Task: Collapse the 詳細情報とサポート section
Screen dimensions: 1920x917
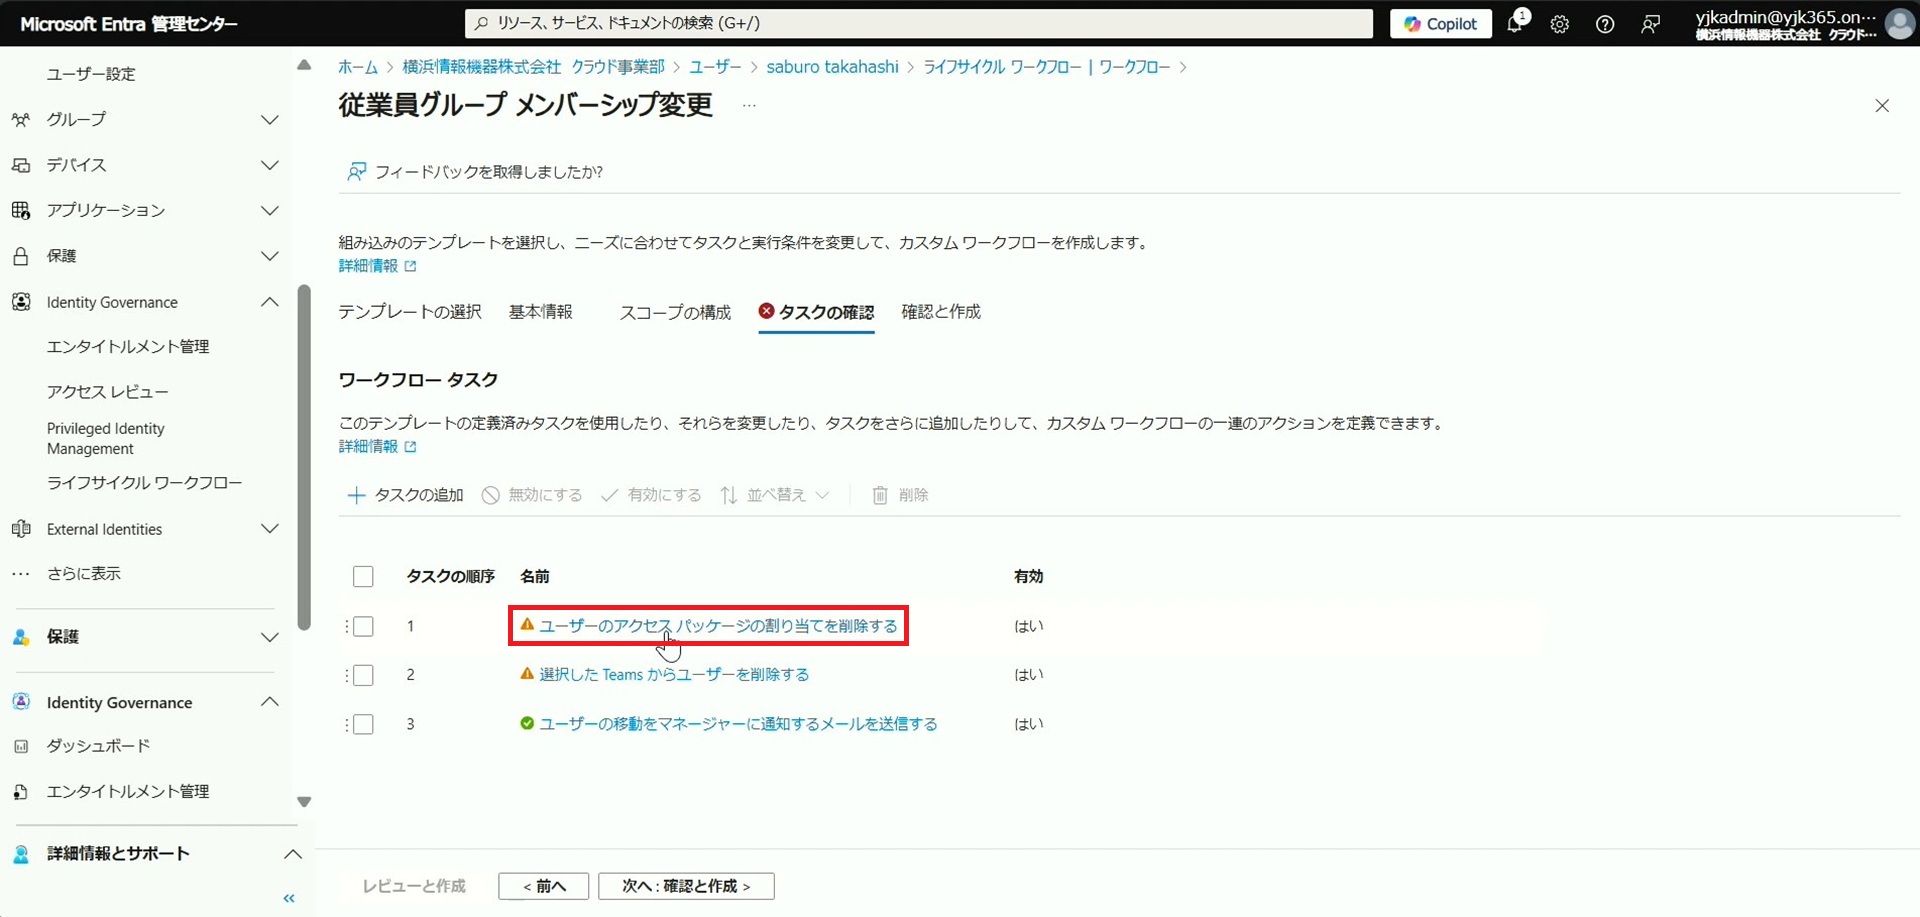Action: click(292, 854)
